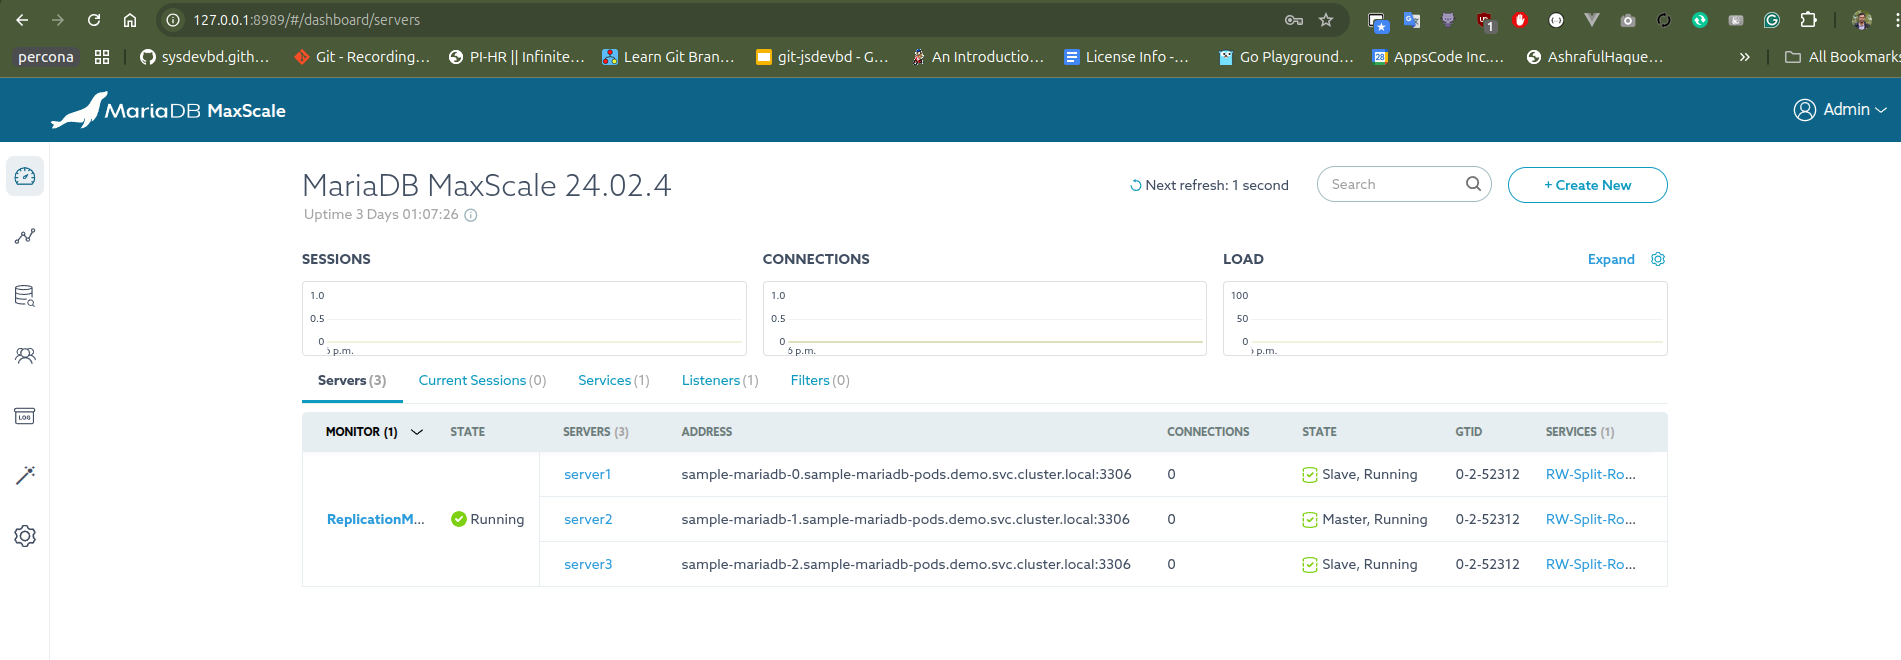Screen dimensions: 1901x660
Task: Open the Settings gear in sidebar
Action: pos(25,536)
